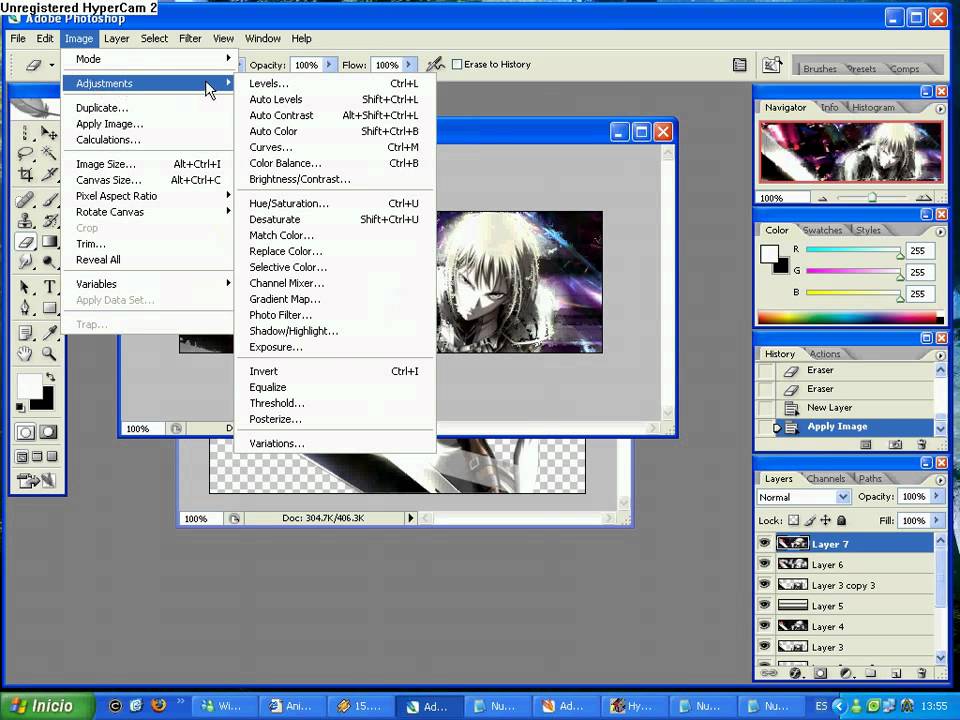Screen dimensions: 960x720
Task: Hide Layer 4 visibility eye
Action: point(764,626)
